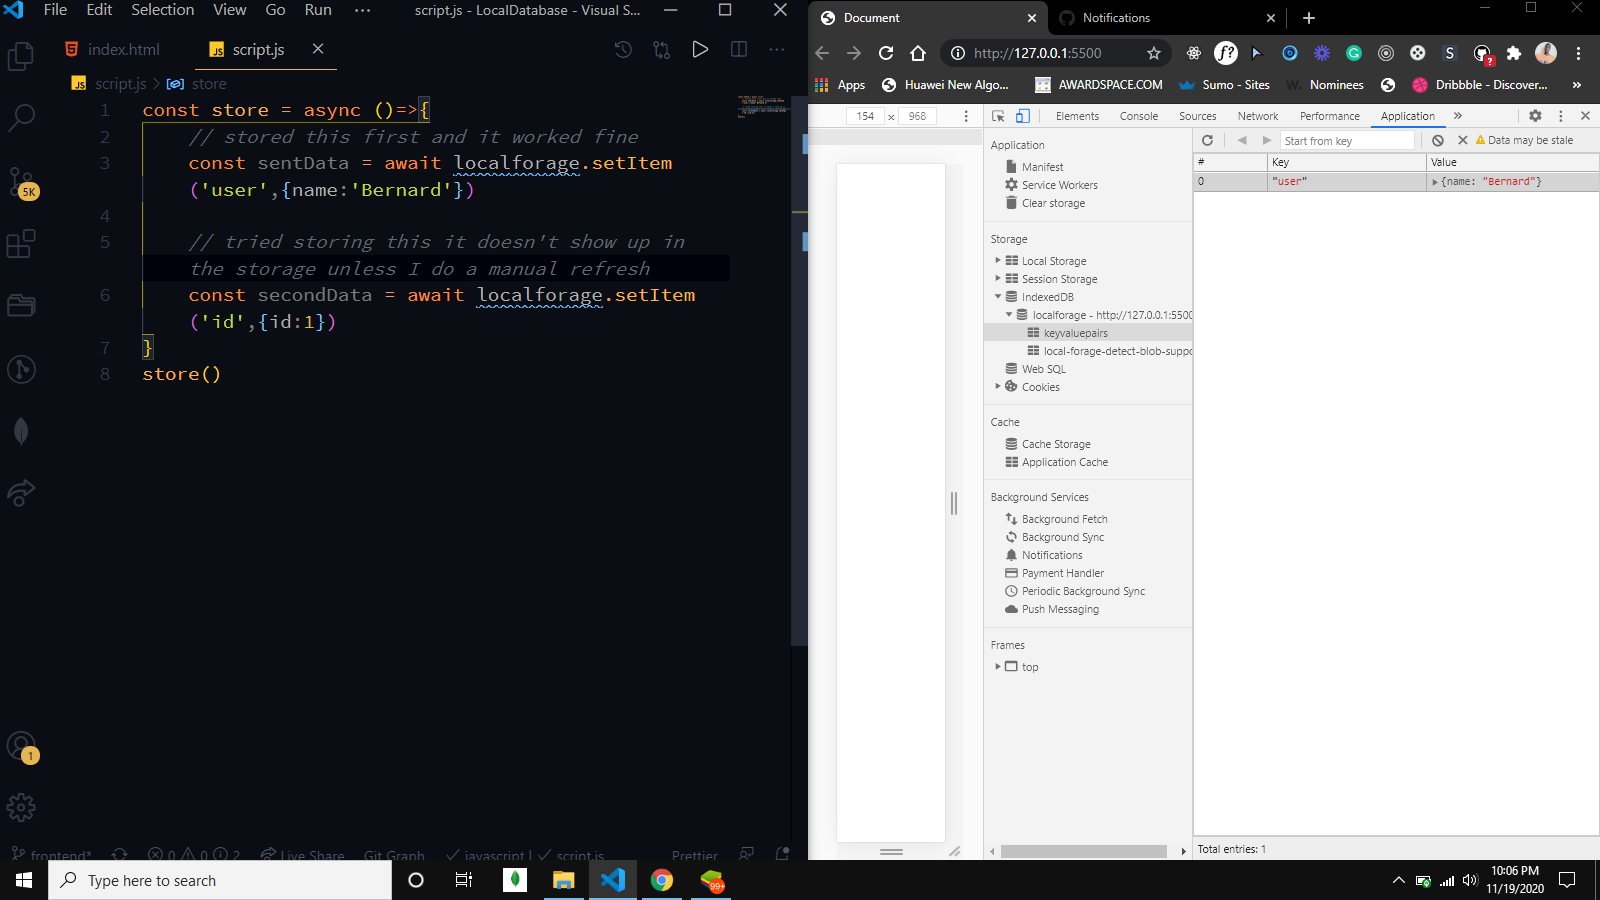1600x900 pixels.
Task: Open the Run menu in VS Code
Action: coord(318,10)
